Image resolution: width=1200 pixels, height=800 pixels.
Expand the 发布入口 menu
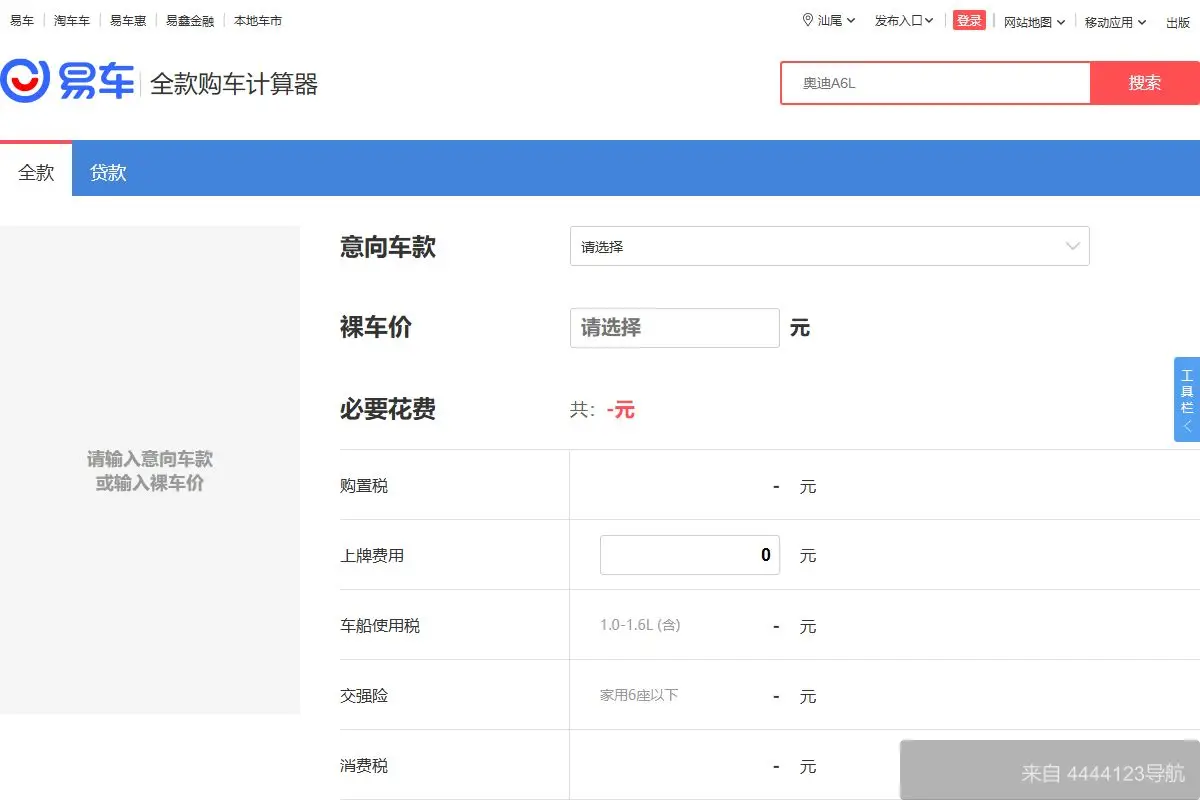coord(904,21)
